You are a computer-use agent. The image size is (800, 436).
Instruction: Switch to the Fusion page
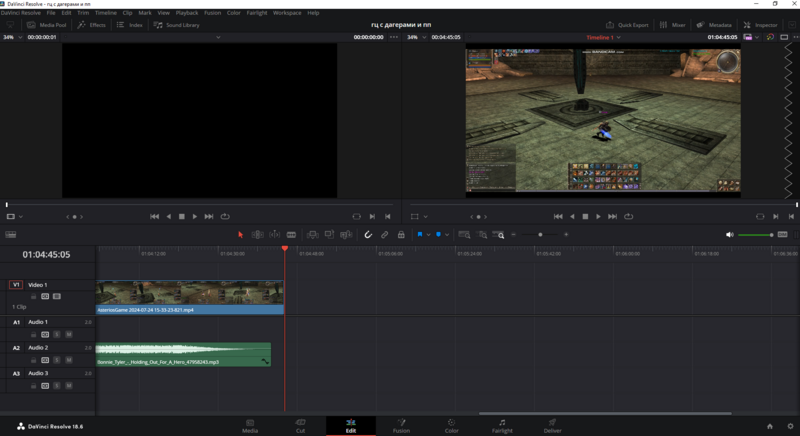pyautogui.click(x=401, y=426)
